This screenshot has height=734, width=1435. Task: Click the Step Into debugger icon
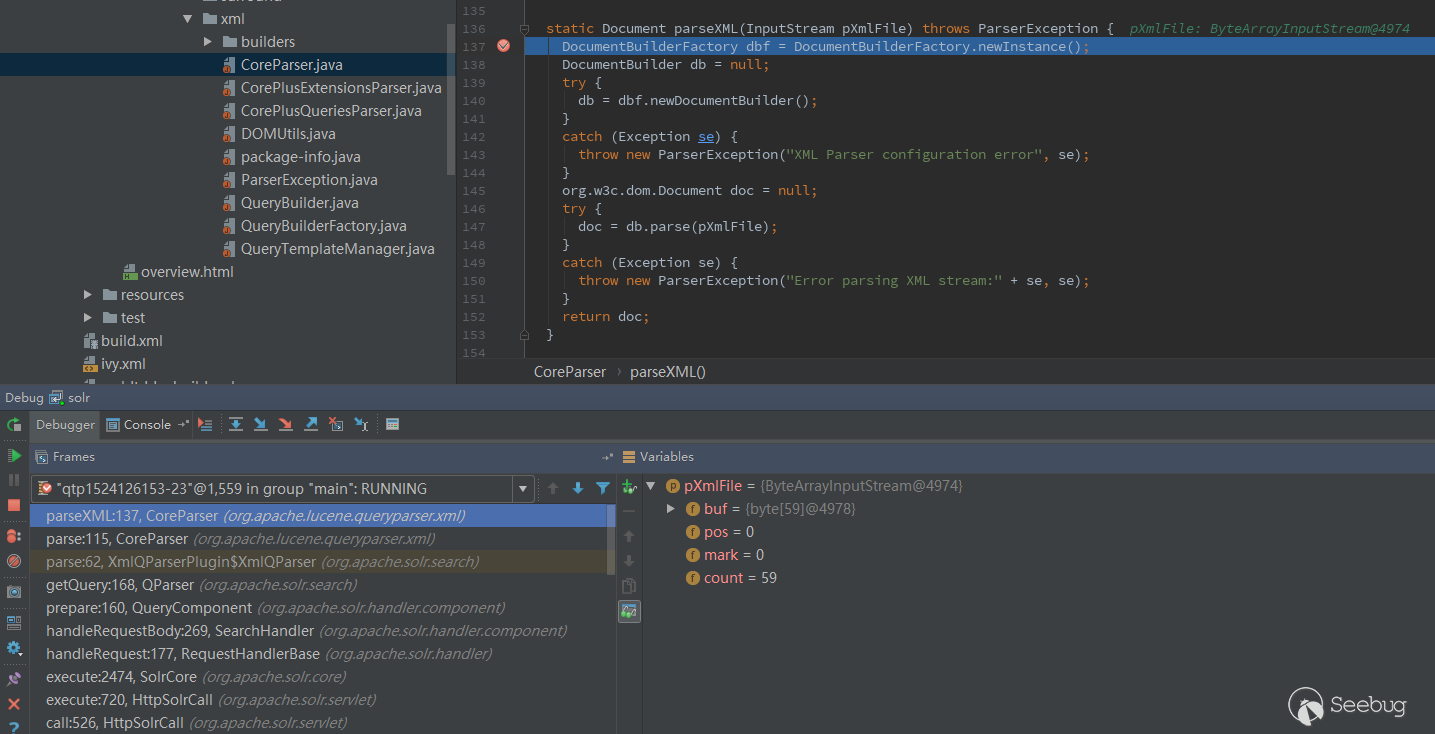pyautogui.click(x=261, y=425)
